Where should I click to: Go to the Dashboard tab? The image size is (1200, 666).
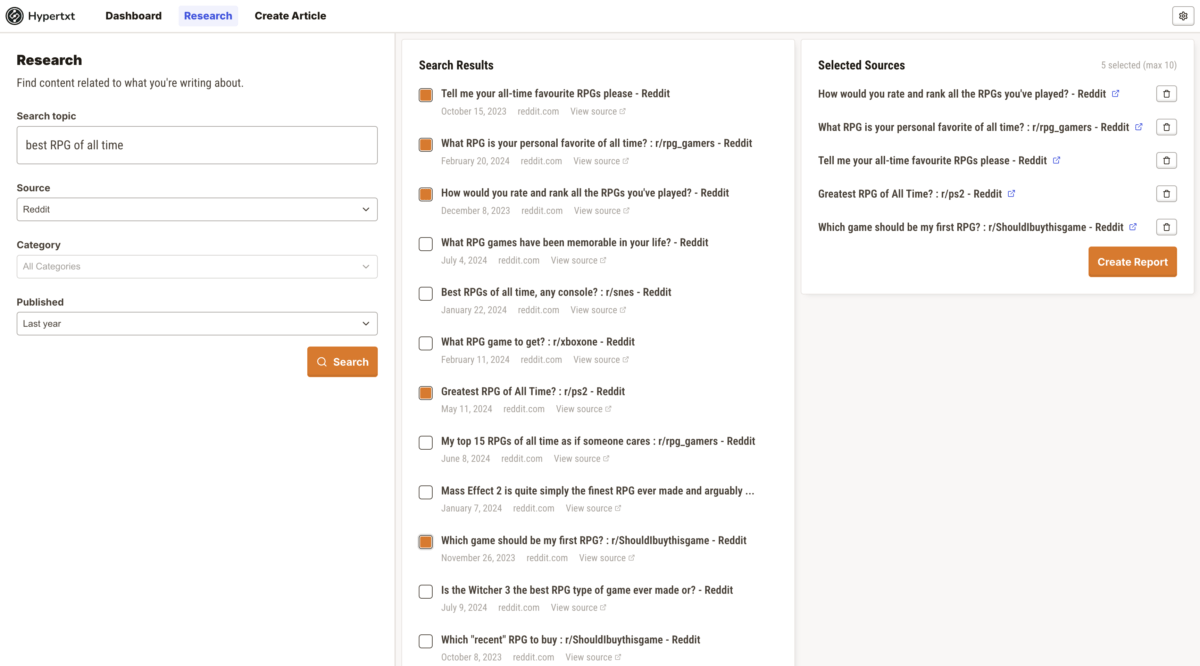coord(133,16)
